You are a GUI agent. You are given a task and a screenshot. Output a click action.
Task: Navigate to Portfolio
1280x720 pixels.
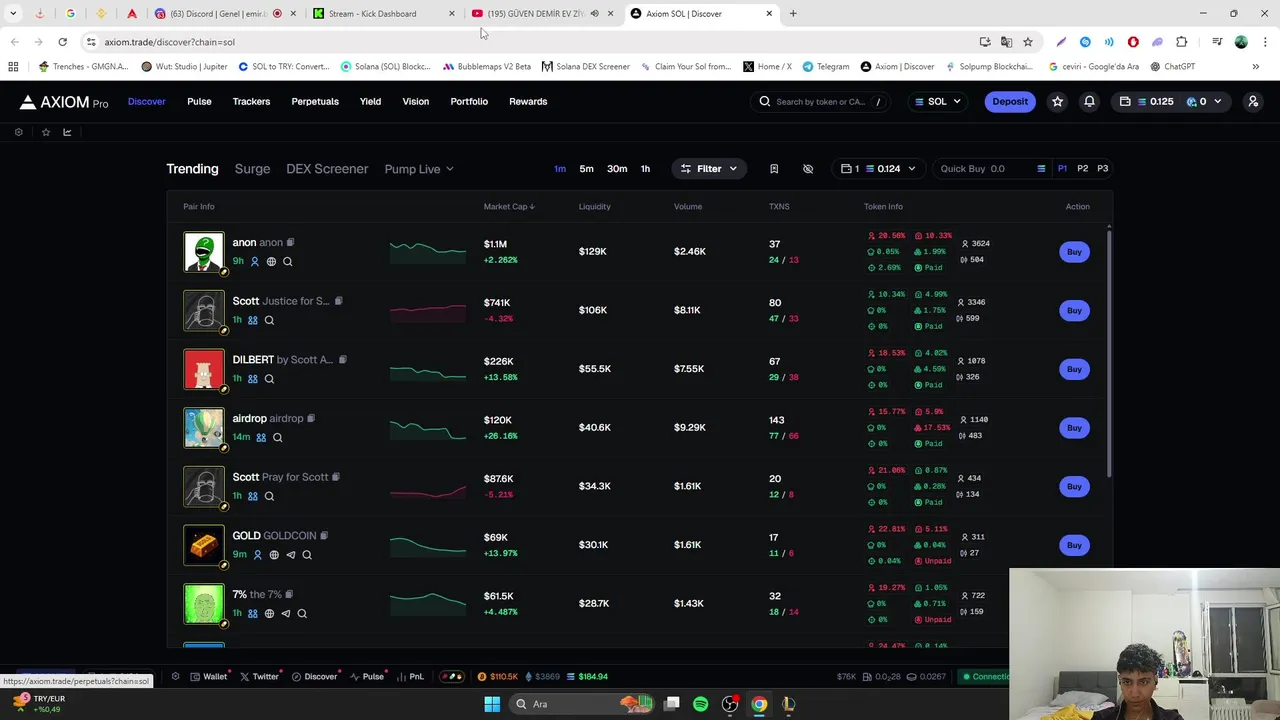tap(469, 101)
